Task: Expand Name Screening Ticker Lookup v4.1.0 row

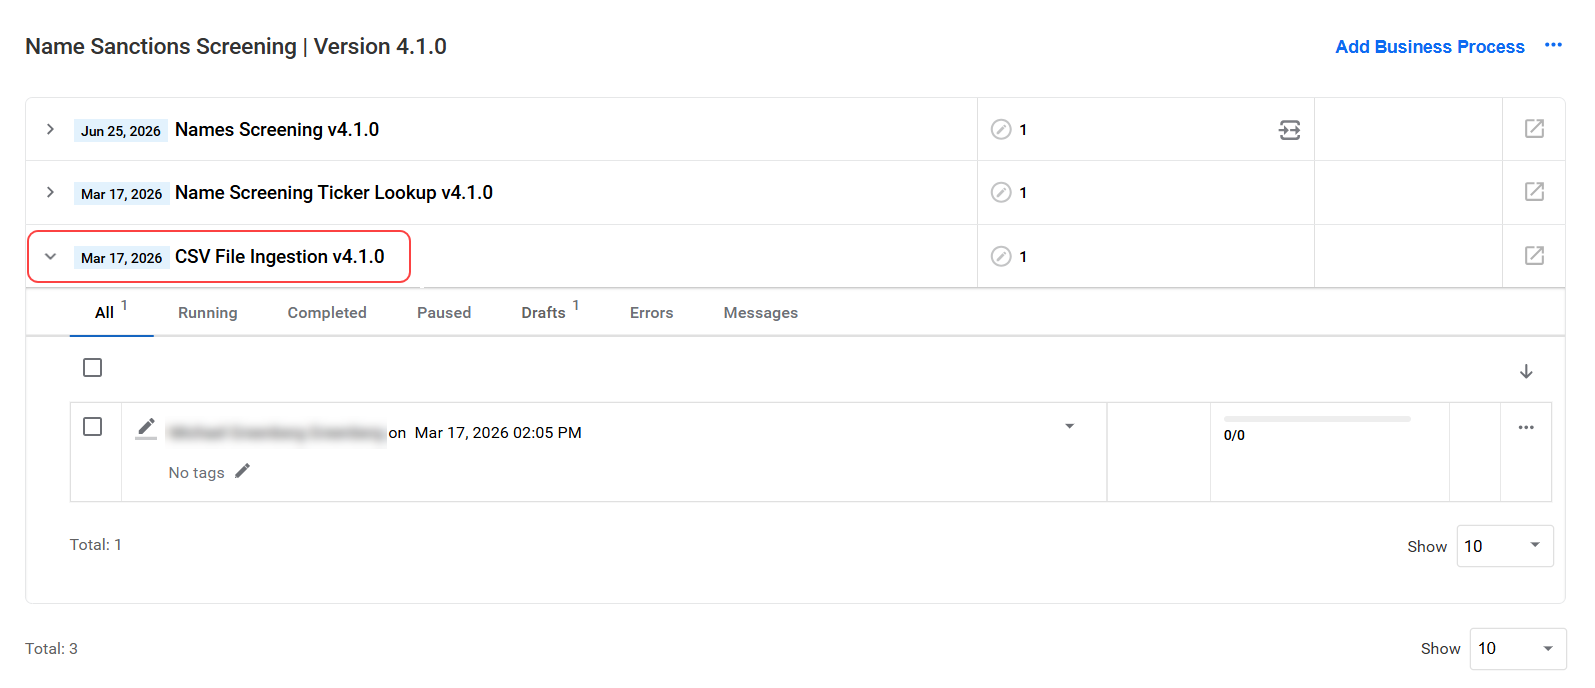Action: click(x=50, y=192)
